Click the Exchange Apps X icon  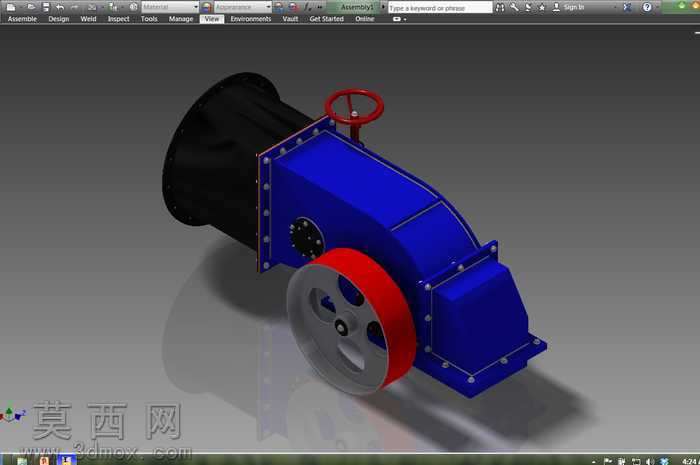coord(627,7)
